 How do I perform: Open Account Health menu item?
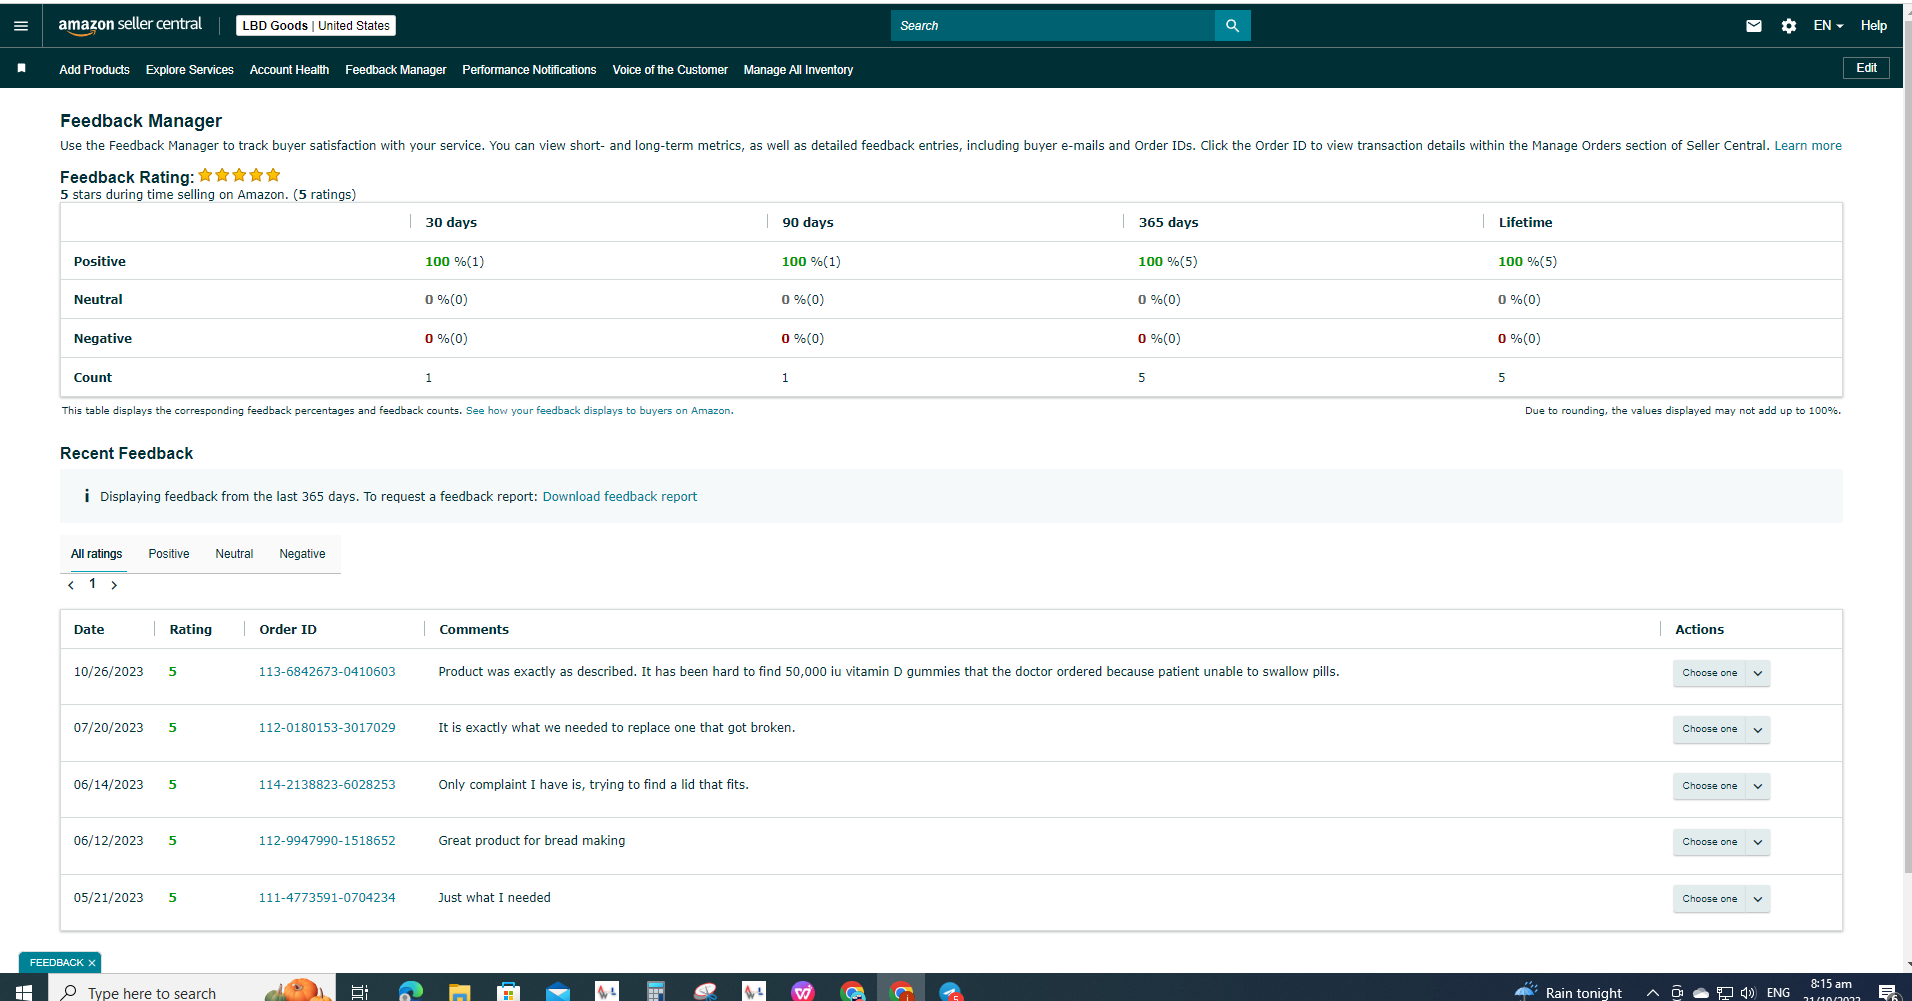(289, 70)
